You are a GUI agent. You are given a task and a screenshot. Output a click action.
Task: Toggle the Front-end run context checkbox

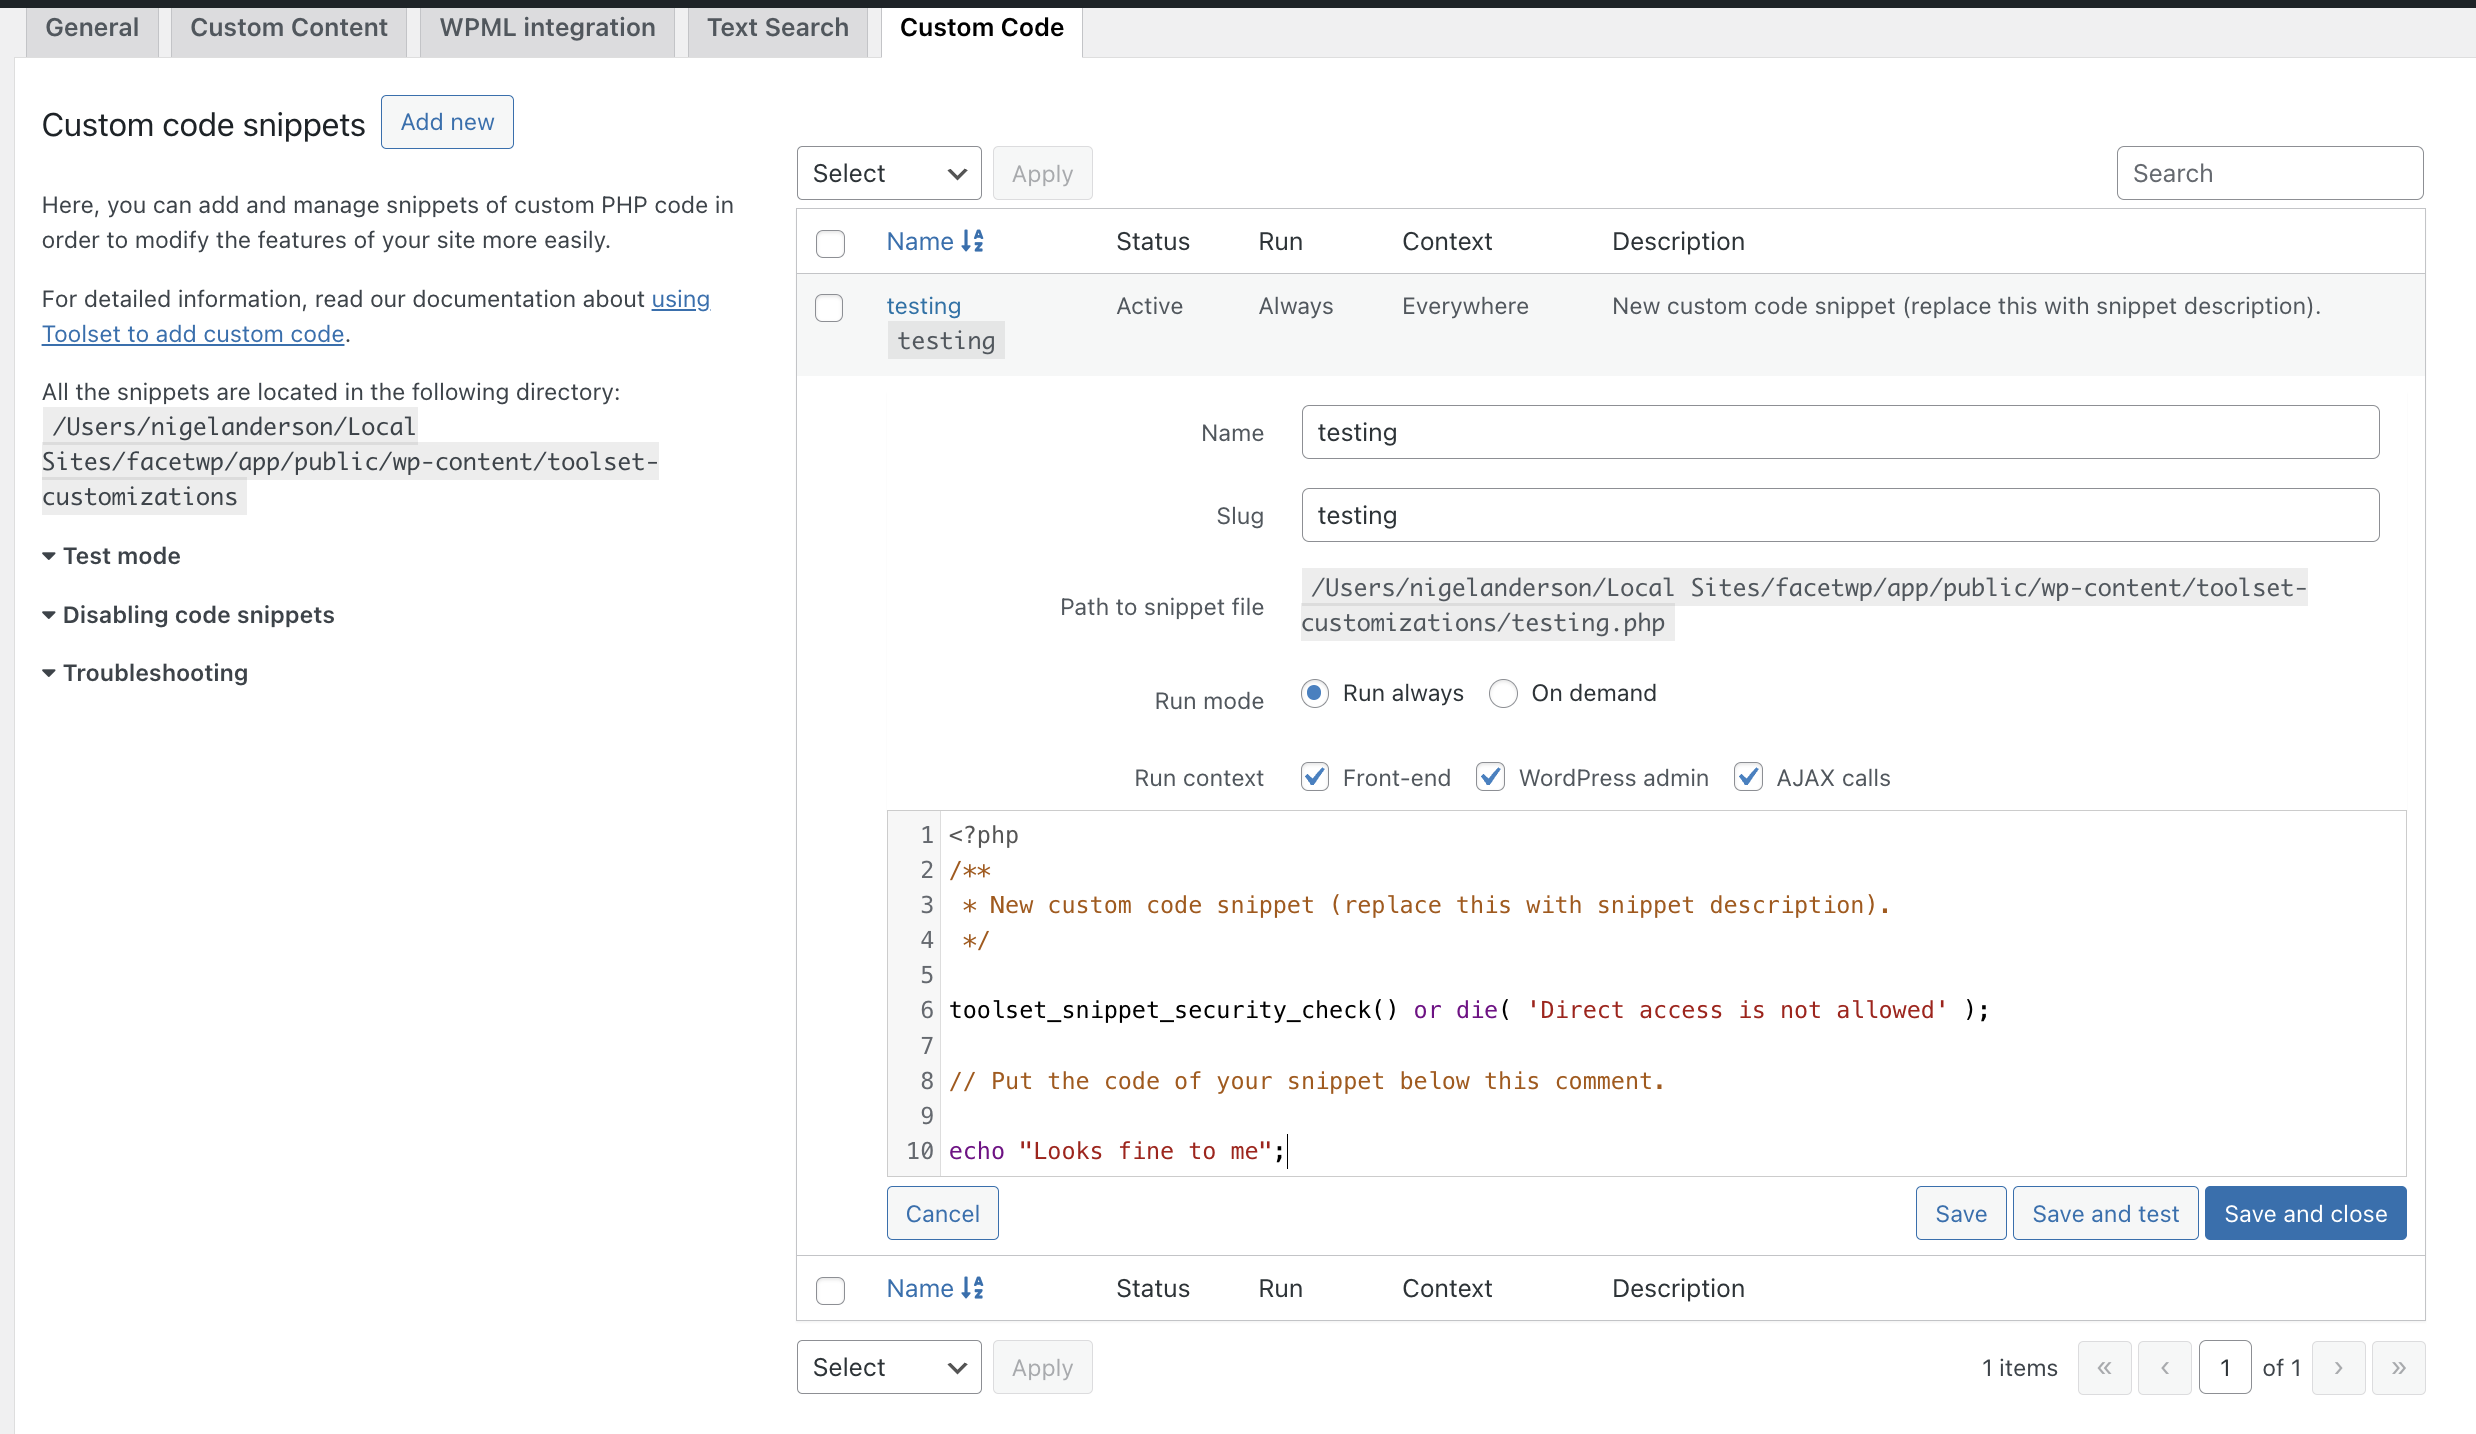tap(1315, 777)
